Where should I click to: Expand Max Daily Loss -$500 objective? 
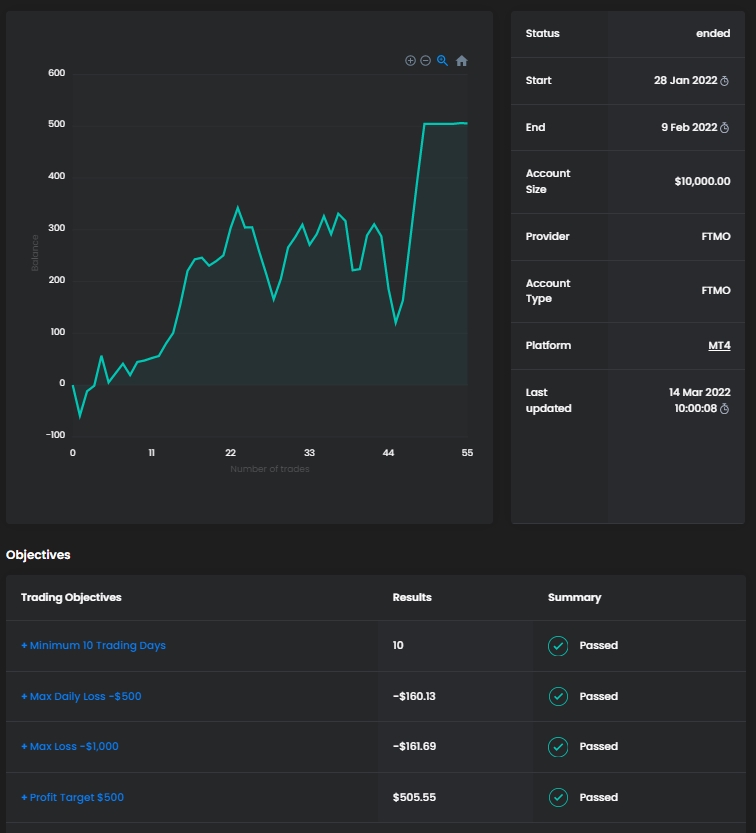coord(81,696)
